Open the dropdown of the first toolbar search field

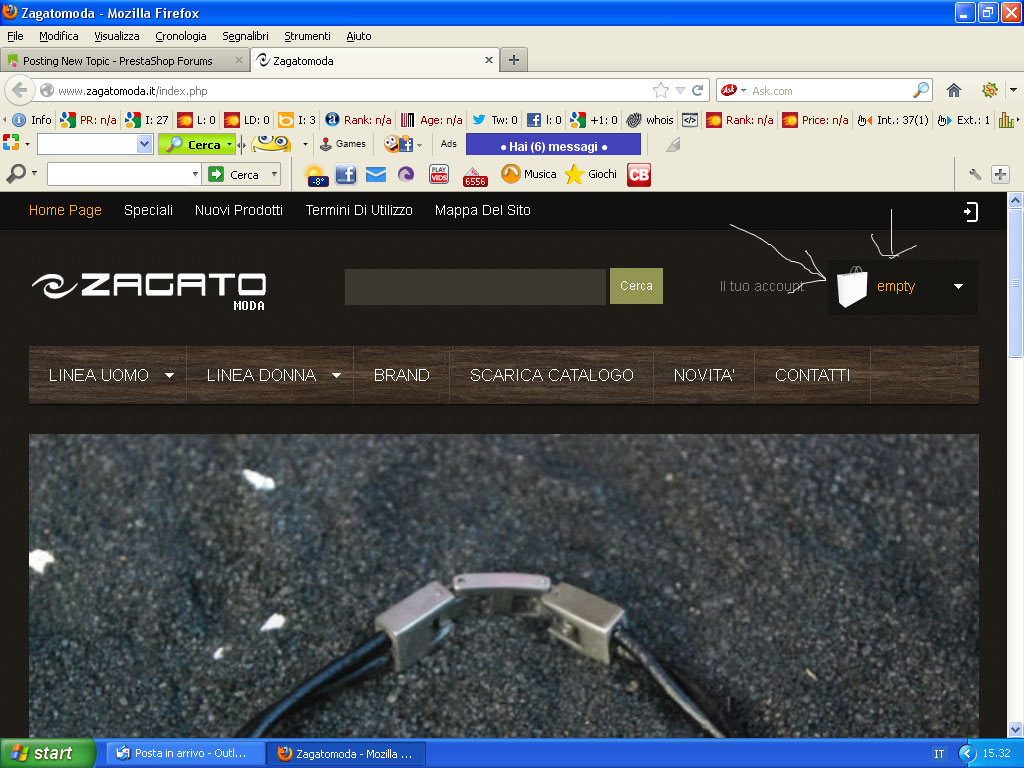pos(144,144)
